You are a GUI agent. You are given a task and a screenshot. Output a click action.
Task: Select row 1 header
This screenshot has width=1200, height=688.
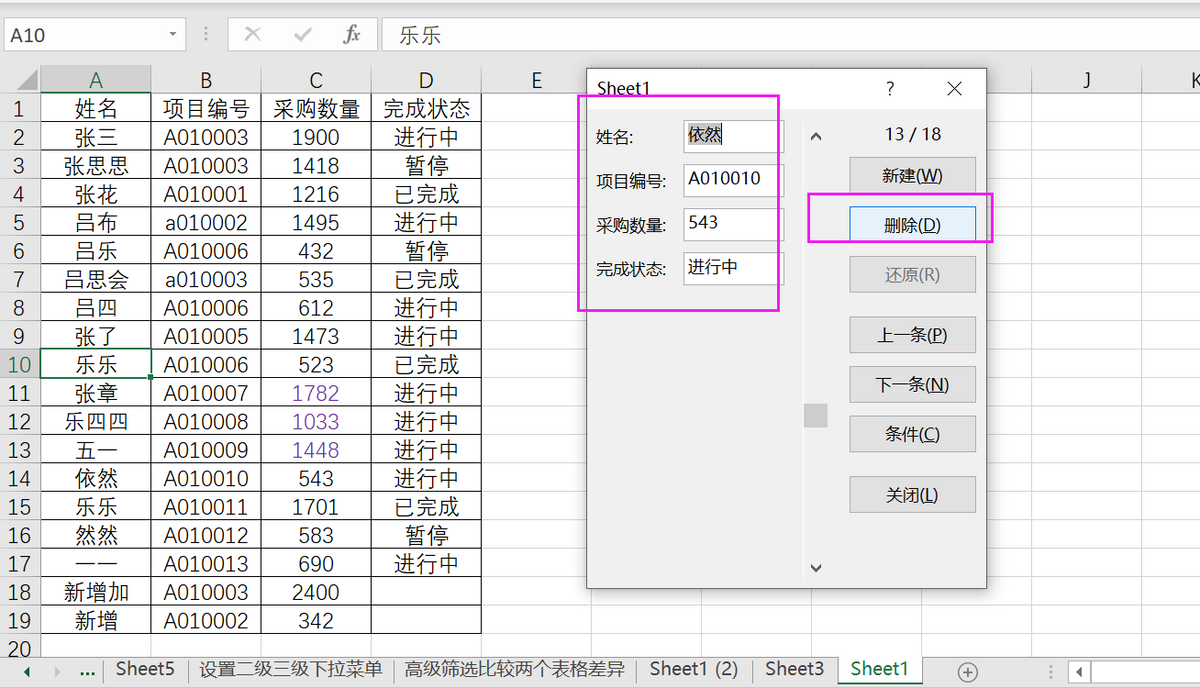(x=20, y=108)
